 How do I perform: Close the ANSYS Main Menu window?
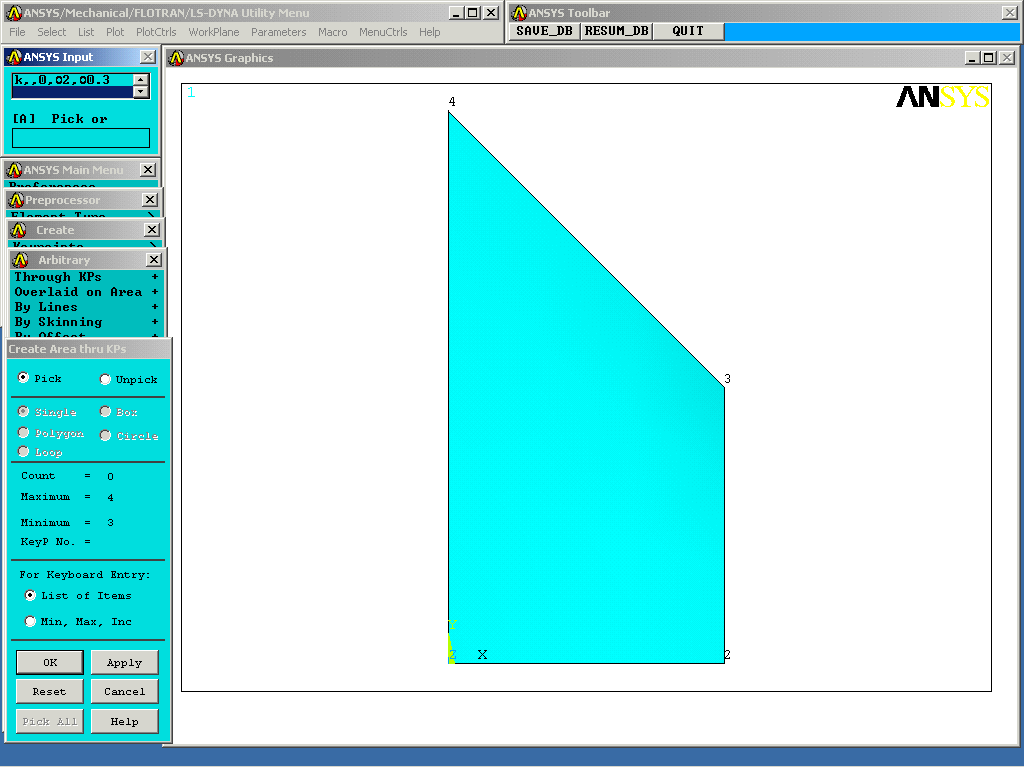click(x=148, y=170)
